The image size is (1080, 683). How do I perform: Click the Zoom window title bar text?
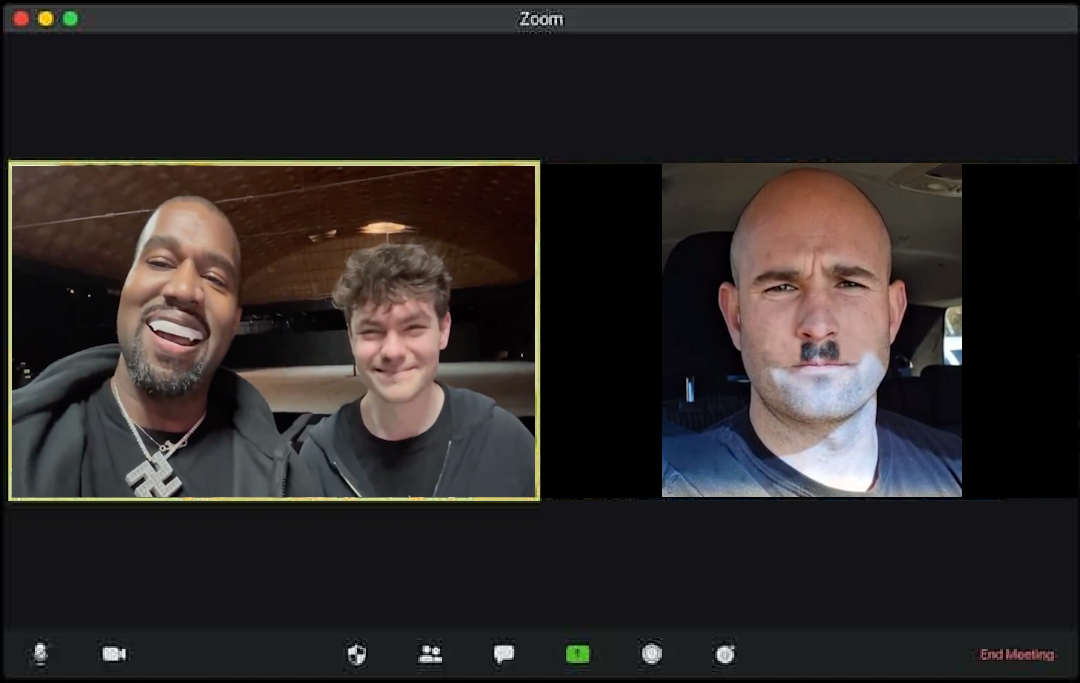tap(541, 19)
